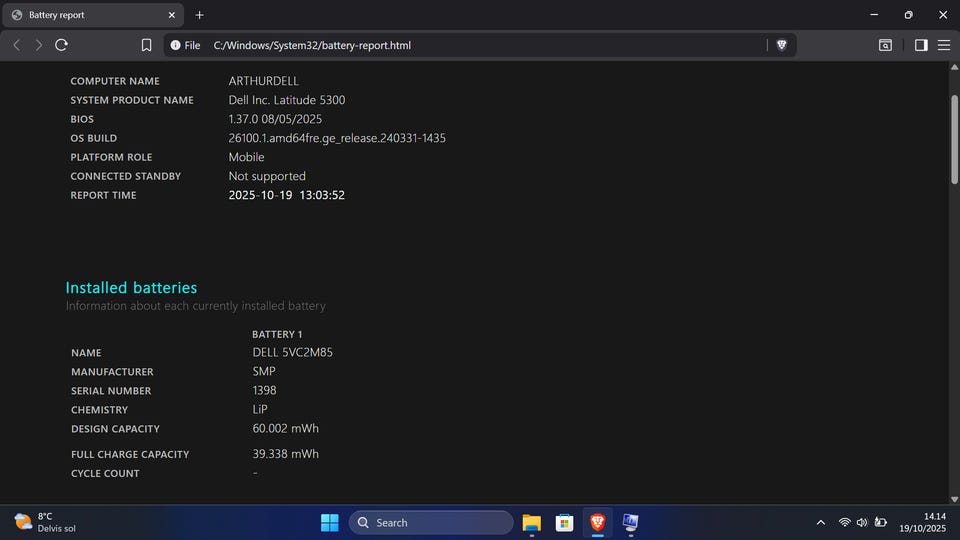Click the vertical scrollbar thumb

(x=954, y=139)
